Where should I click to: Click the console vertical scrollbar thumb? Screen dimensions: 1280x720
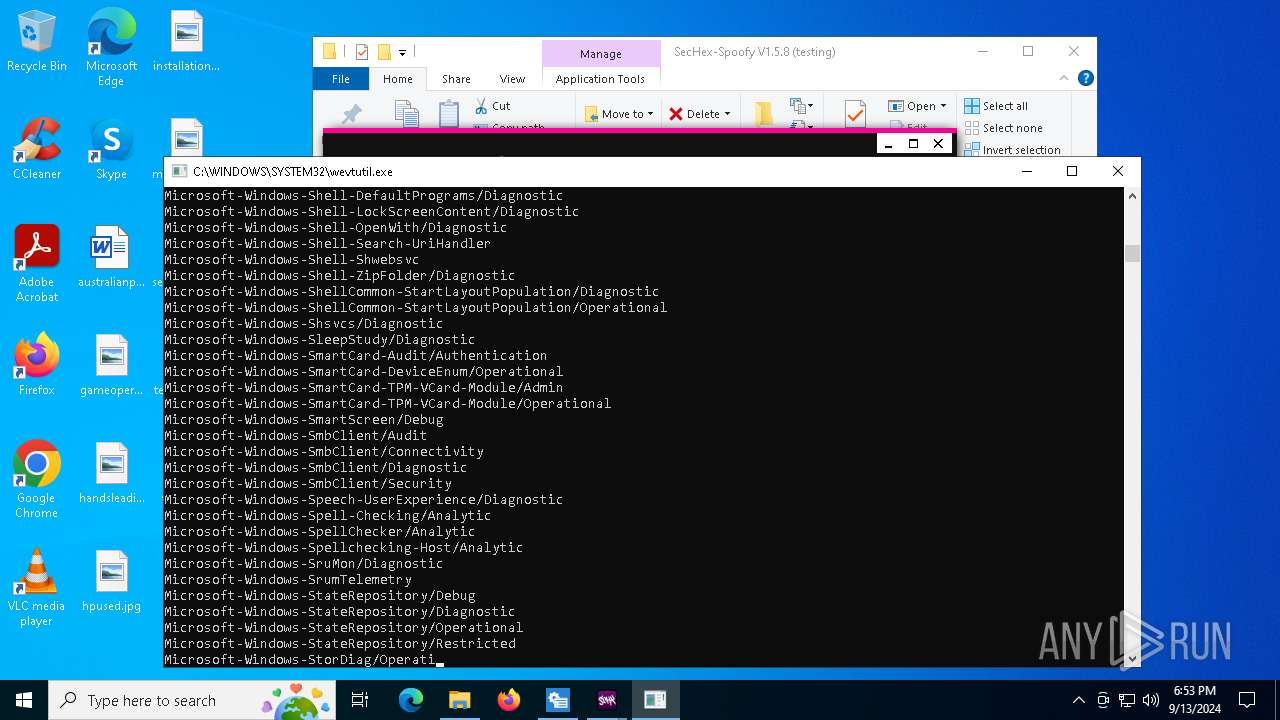(1132, 254)
